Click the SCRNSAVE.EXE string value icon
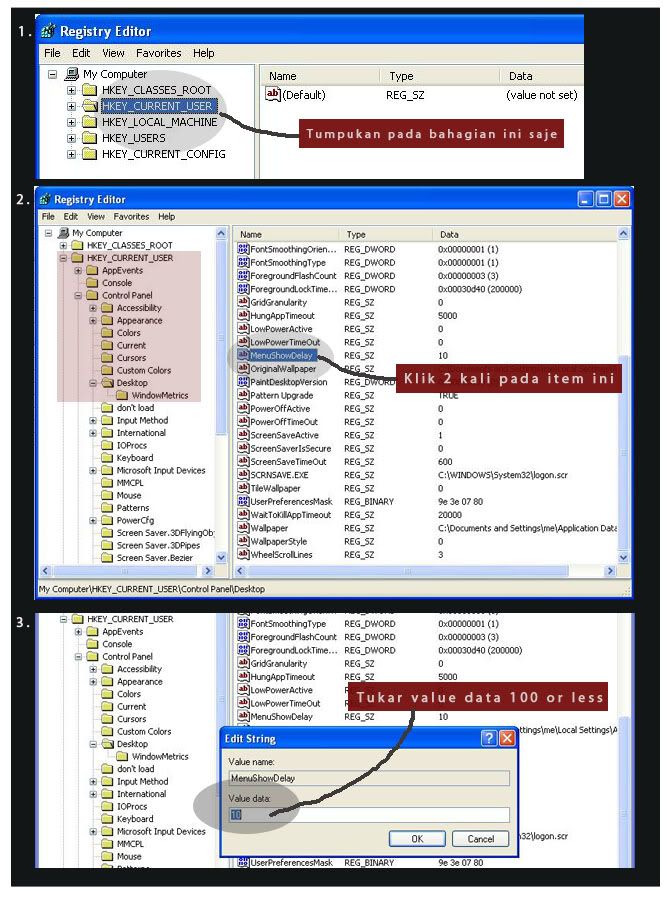 [x=243, y=474]
